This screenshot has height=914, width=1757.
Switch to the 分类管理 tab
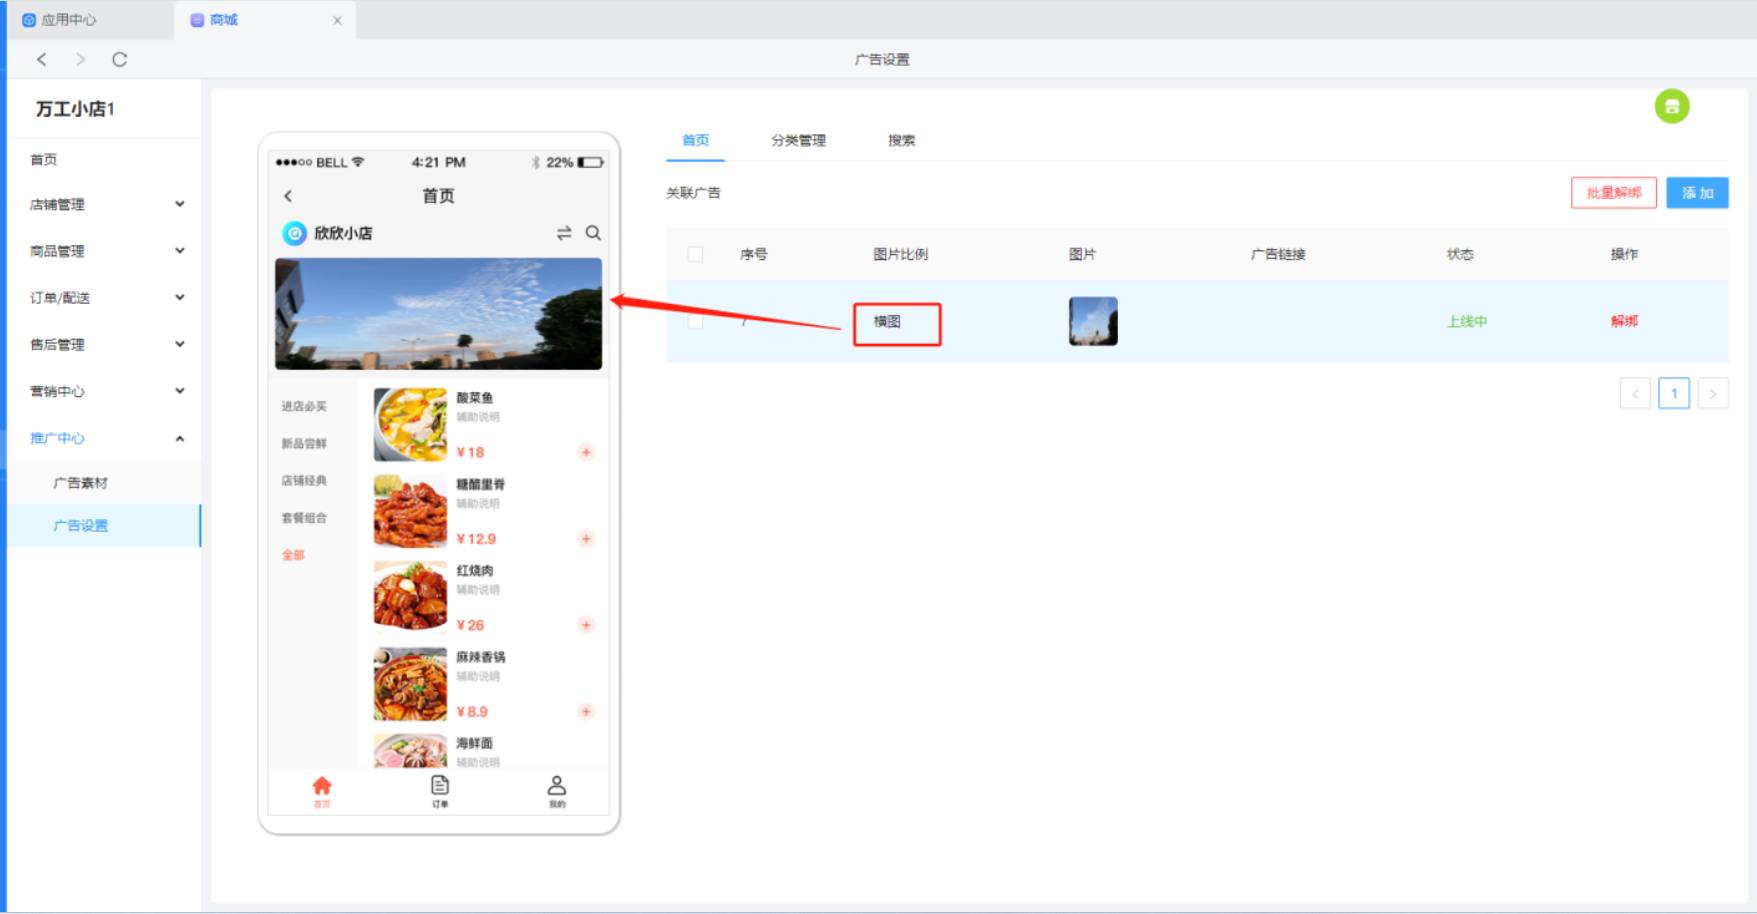tap(798, 140)
